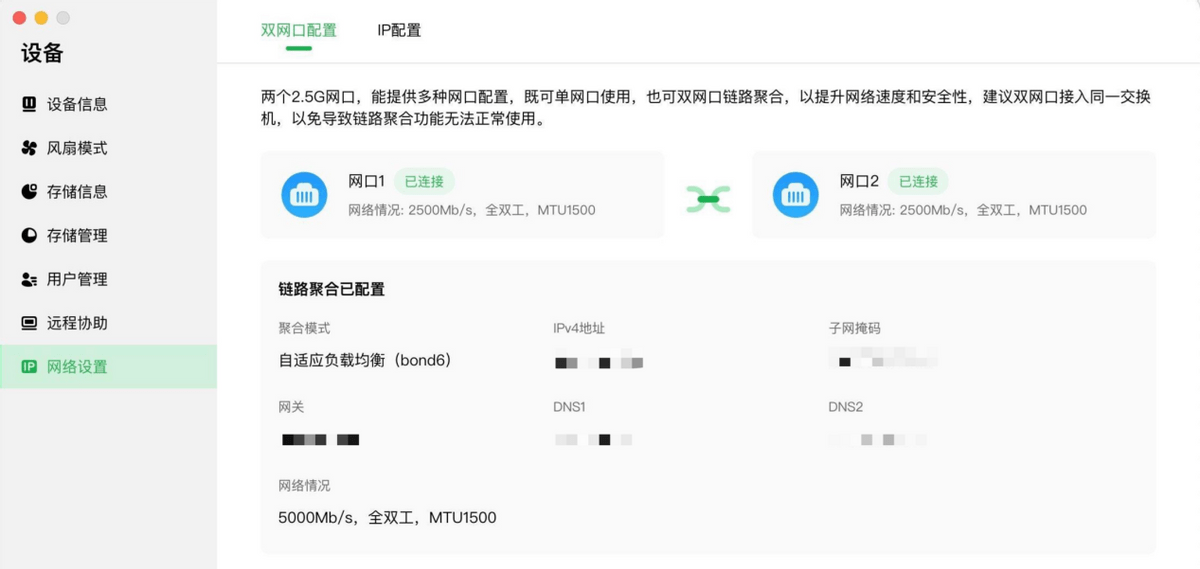Click the green IP icon beside 网络设置
This screenshot has width=1200, height=569.
pyautogui.click(x=29, y=367)
